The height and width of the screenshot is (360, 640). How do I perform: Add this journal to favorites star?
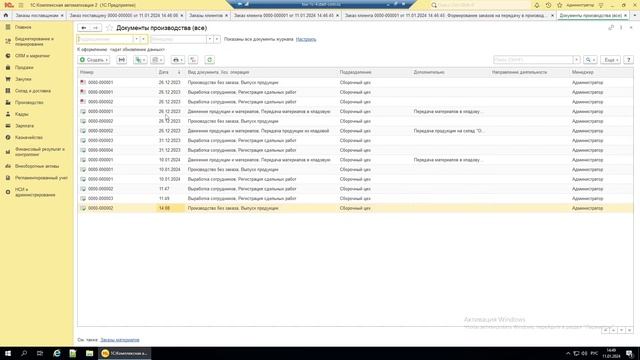(x=109, y=28)
